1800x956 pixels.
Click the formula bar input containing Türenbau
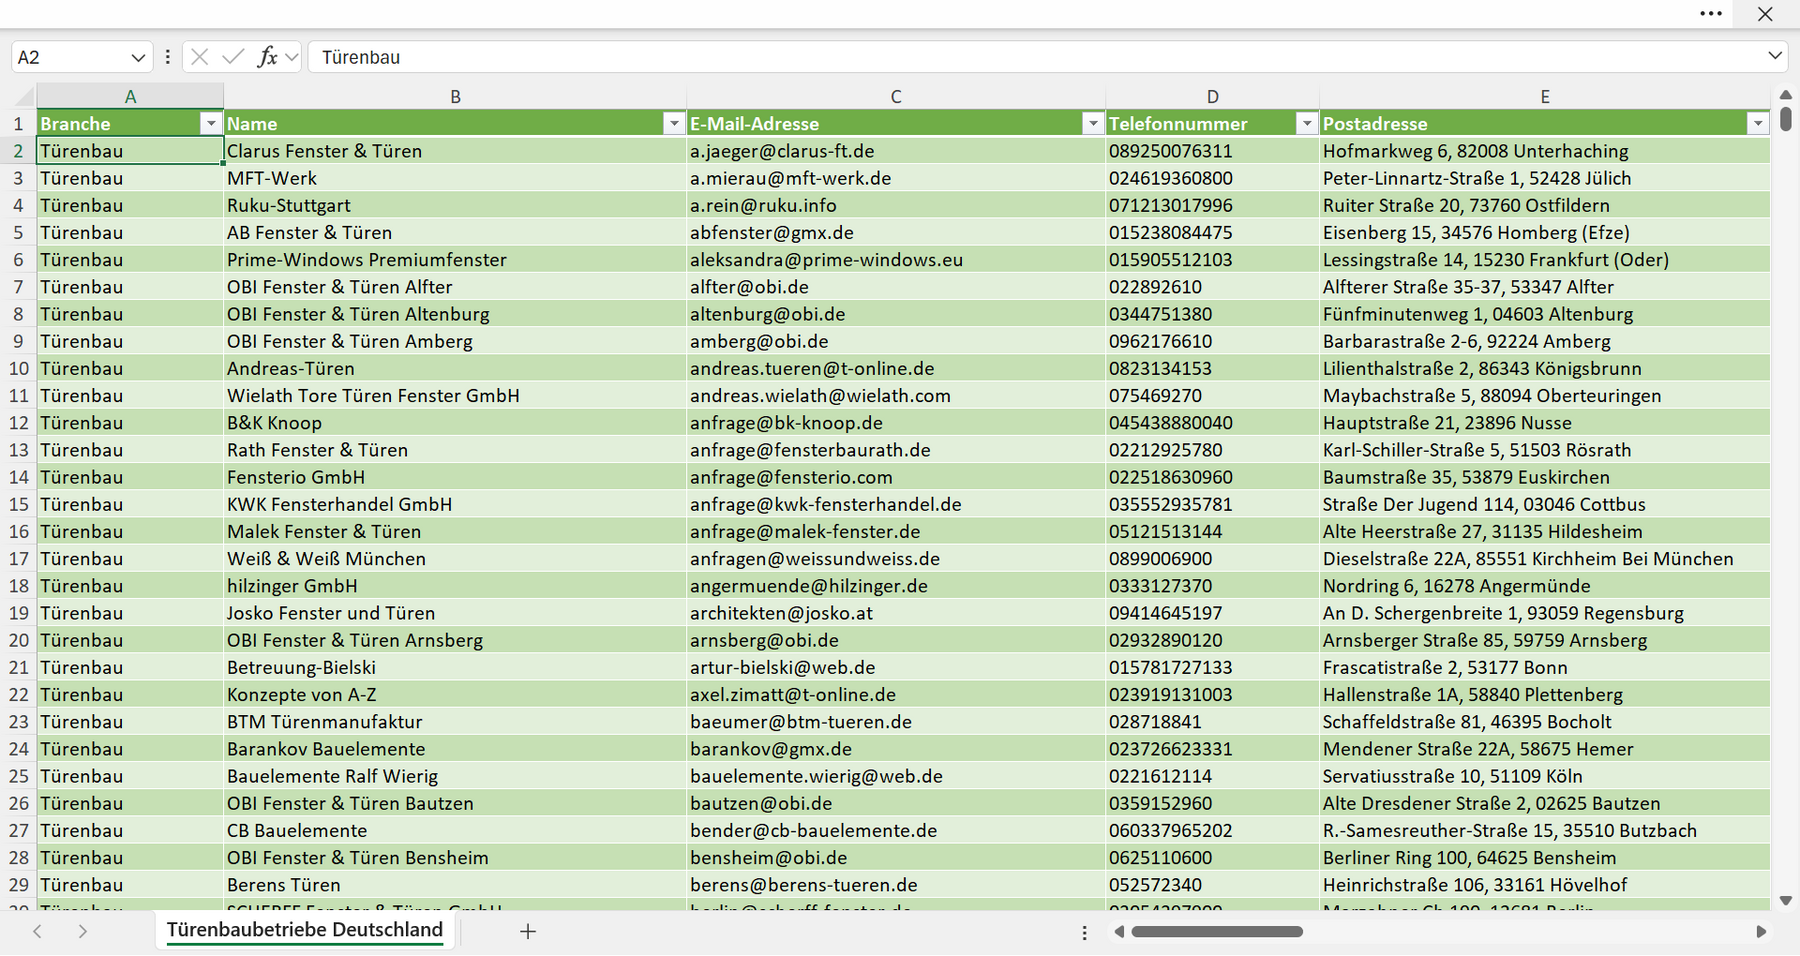point(1035,57)
